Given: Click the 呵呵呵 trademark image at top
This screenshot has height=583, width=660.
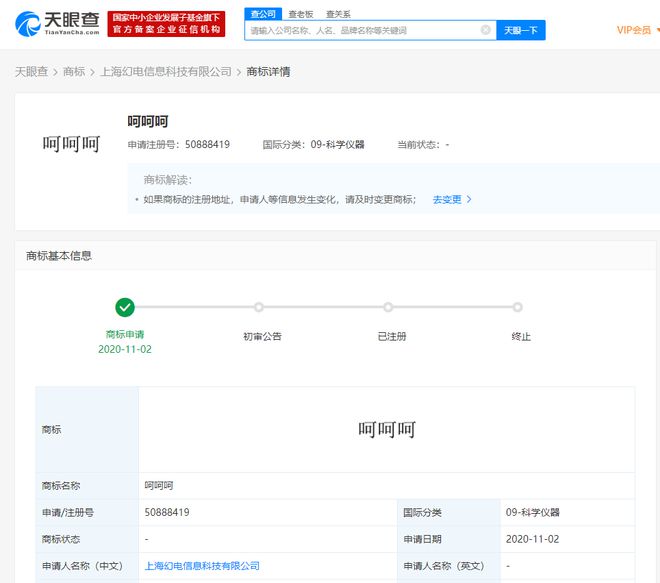Looking at the screenshot, I should 71,144.
